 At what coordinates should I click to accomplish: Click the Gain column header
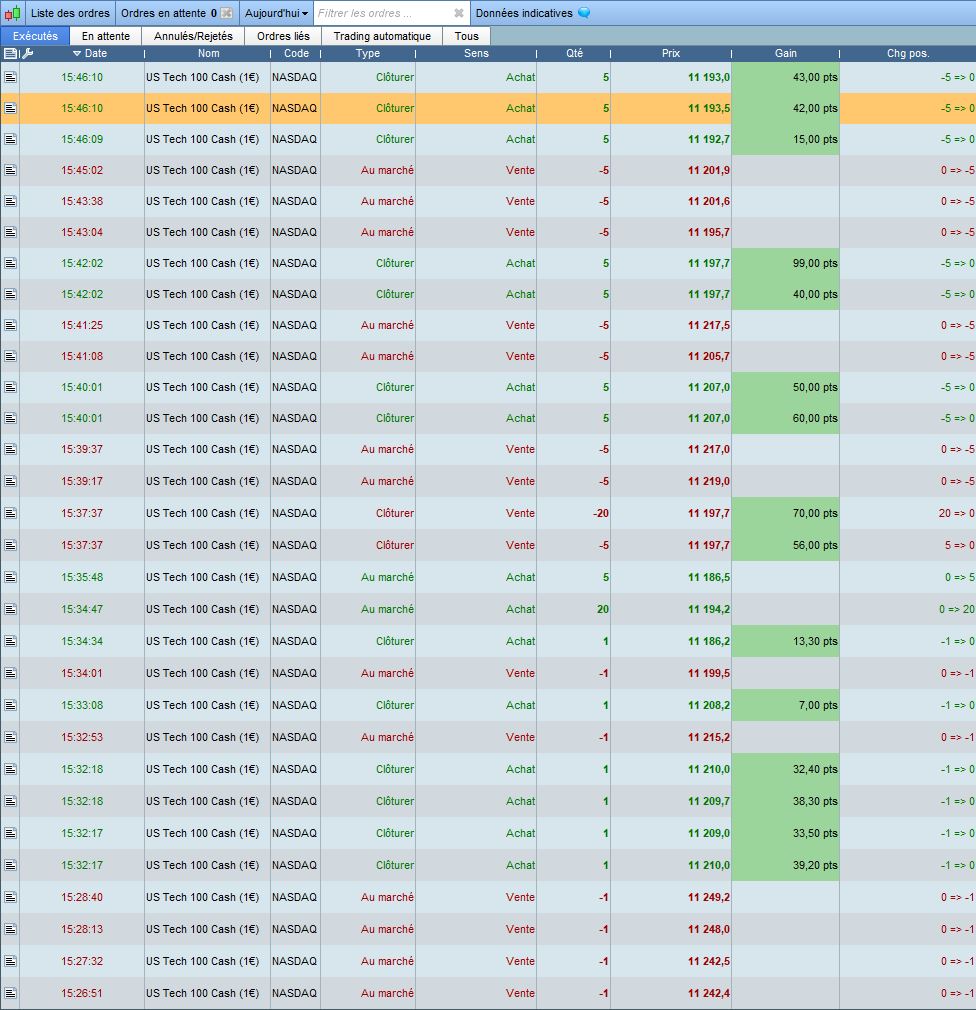785,53
